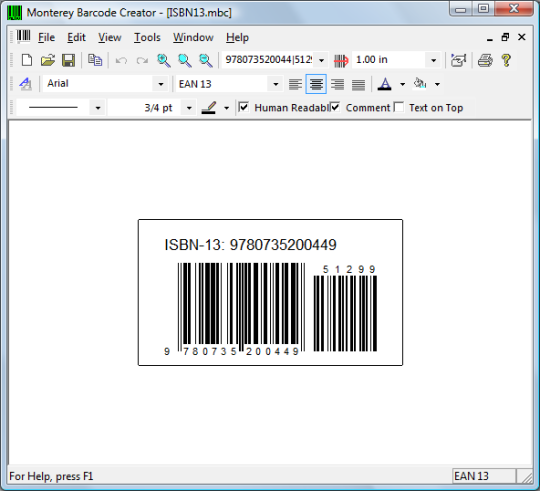Open the Window menu
Image resolution: width=540 pixels, height=491 pixels.
click(x=193, y=37)
